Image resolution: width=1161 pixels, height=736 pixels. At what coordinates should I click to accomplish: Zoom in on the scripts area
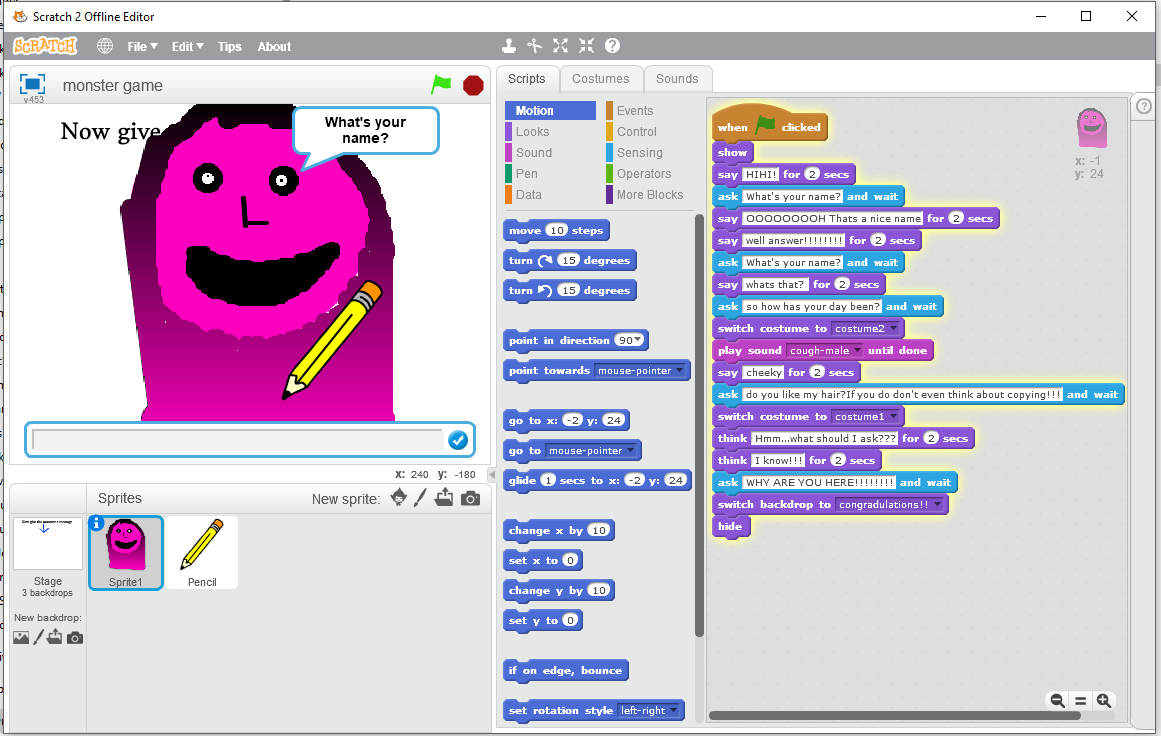tap(1103, 701)
